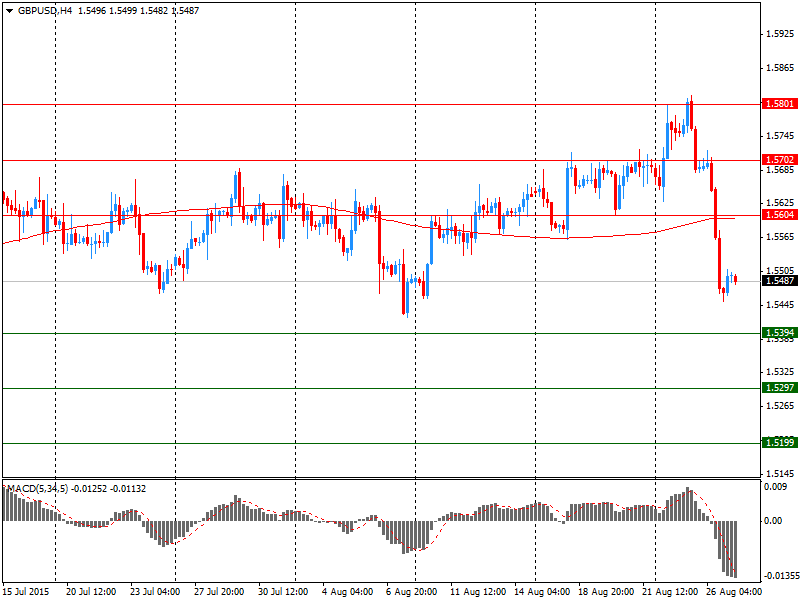This screenshot has height=600, width=800.
Task: Click the 21 Aug 12:00 time label
Action: pos(670,592)
